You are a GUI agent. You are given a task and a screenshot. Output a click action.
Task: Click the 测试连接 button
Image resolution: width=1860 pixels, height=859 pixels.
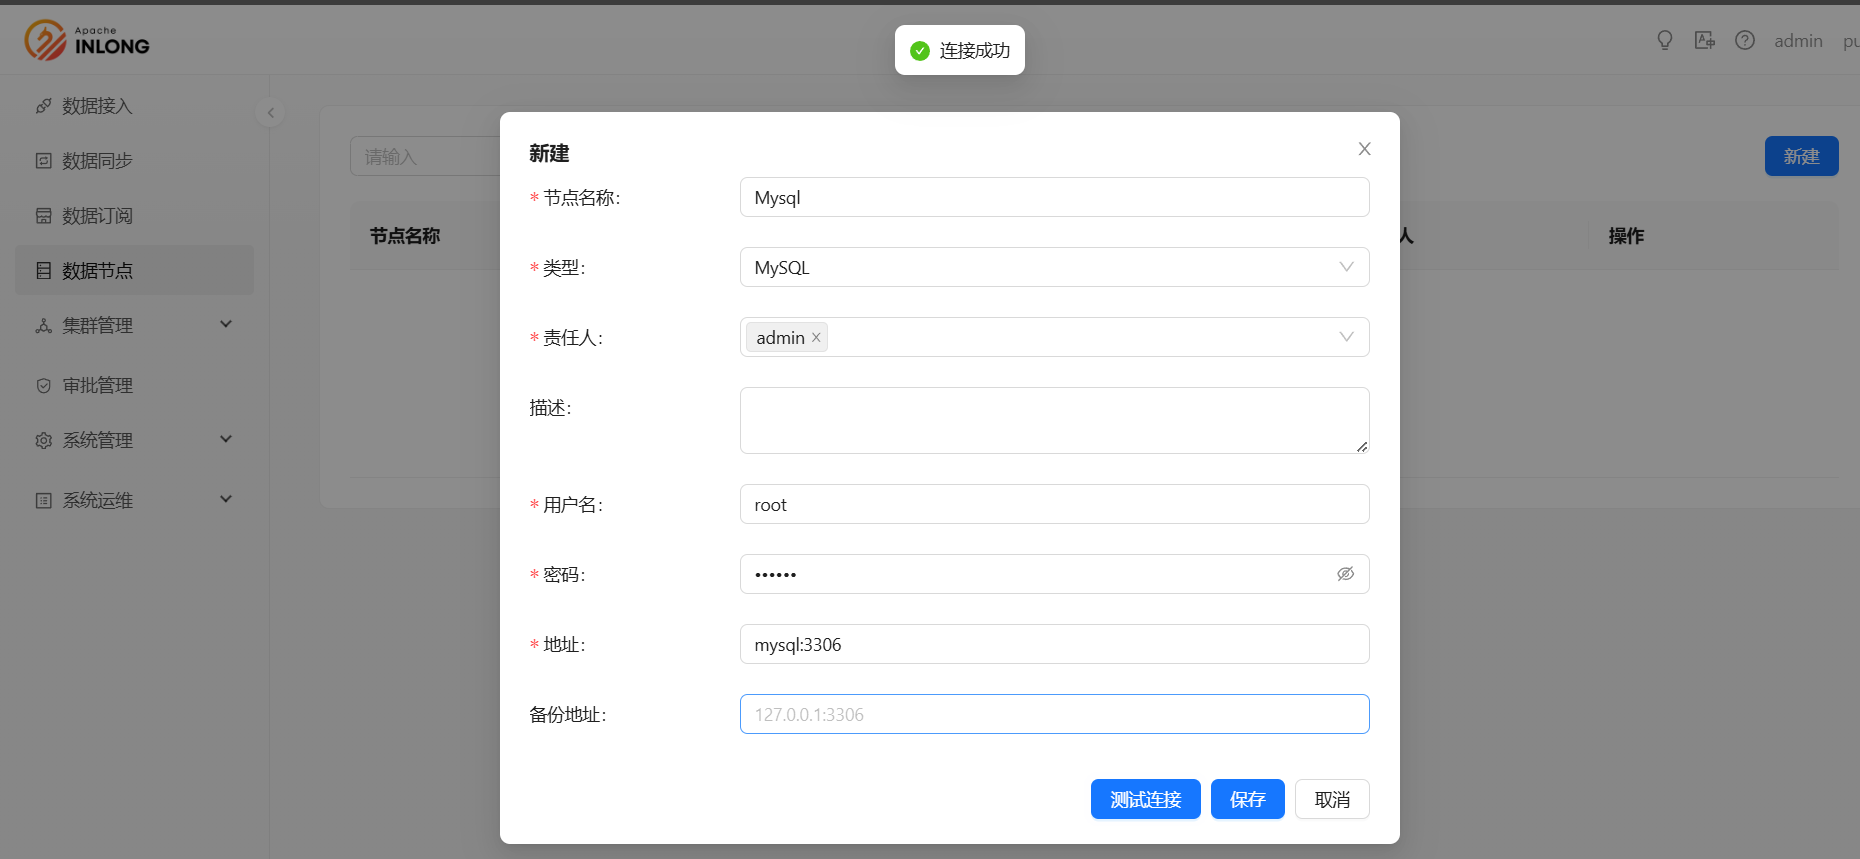coord(1145,799)
